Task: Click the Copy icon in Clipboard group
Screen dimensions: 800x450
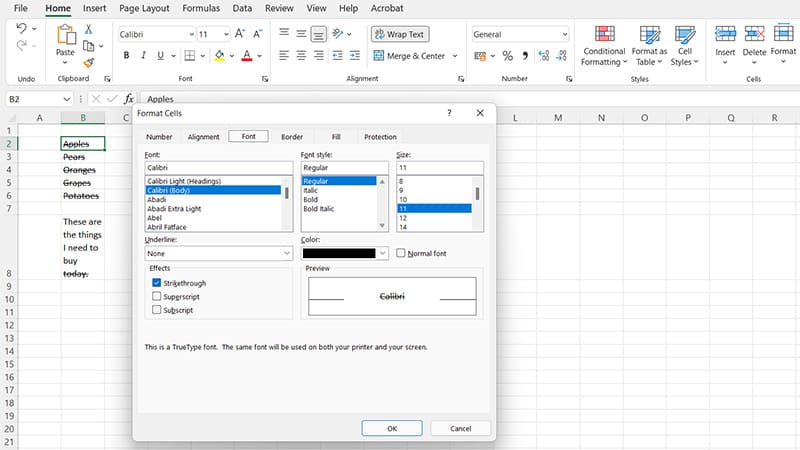Action: coord(89,46)
